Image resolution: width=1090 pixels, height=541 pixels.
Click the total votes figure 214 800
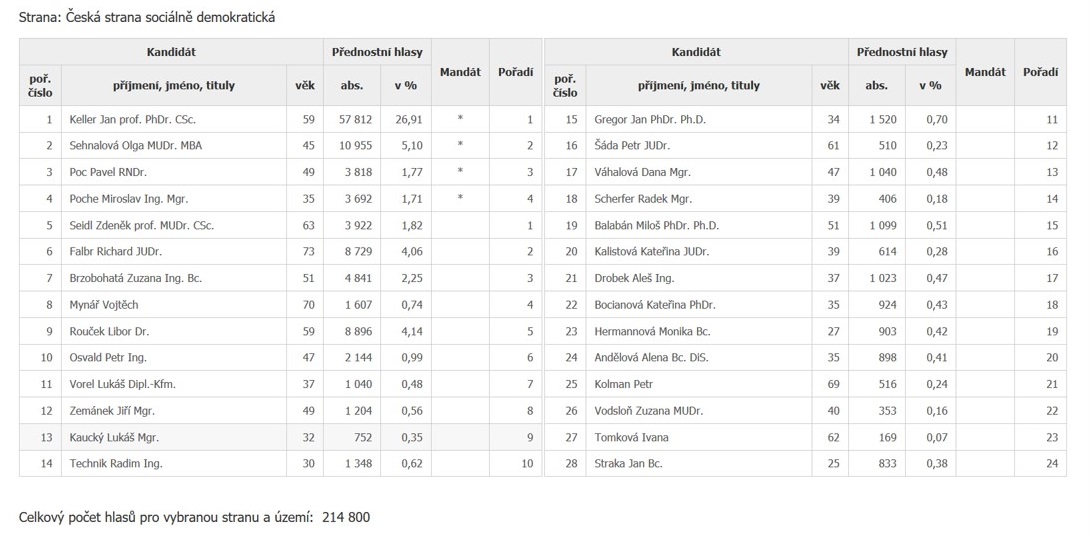(345, 517)
